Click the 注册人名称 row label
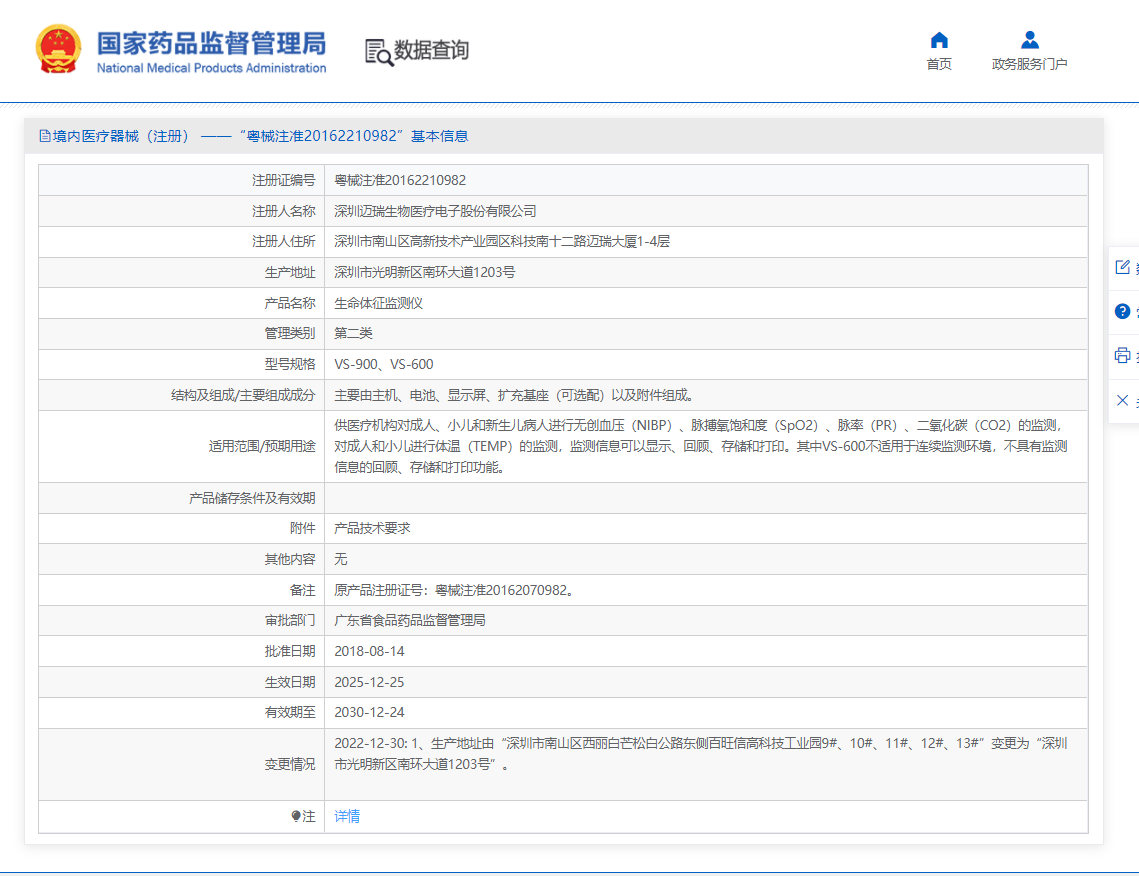 pos(283,211)
